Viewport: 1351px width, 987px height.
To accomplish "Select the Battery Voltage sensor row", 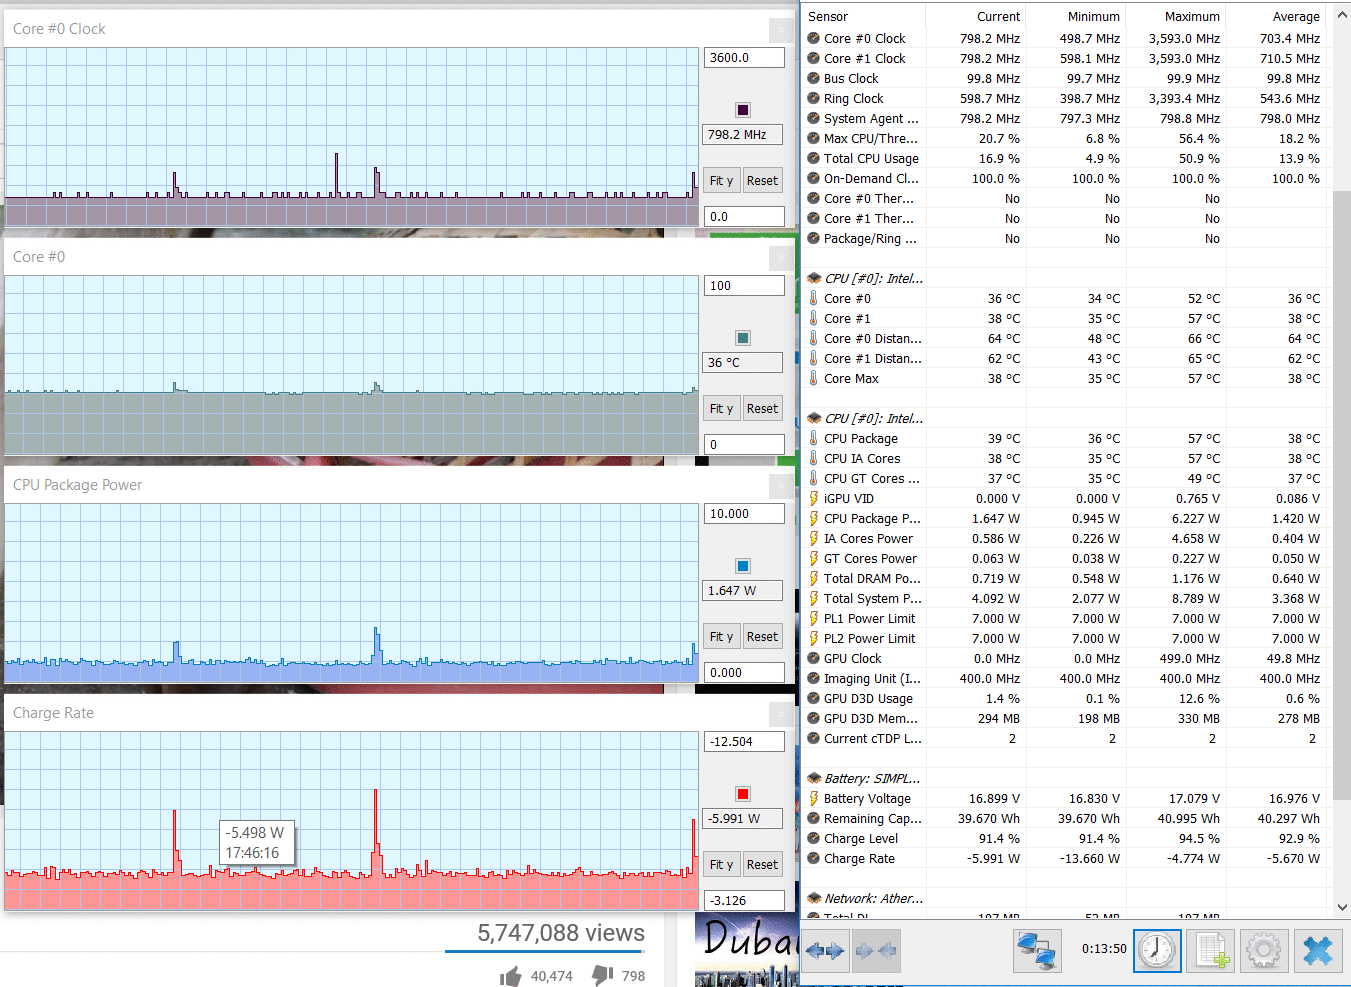I will click(867, 799).
